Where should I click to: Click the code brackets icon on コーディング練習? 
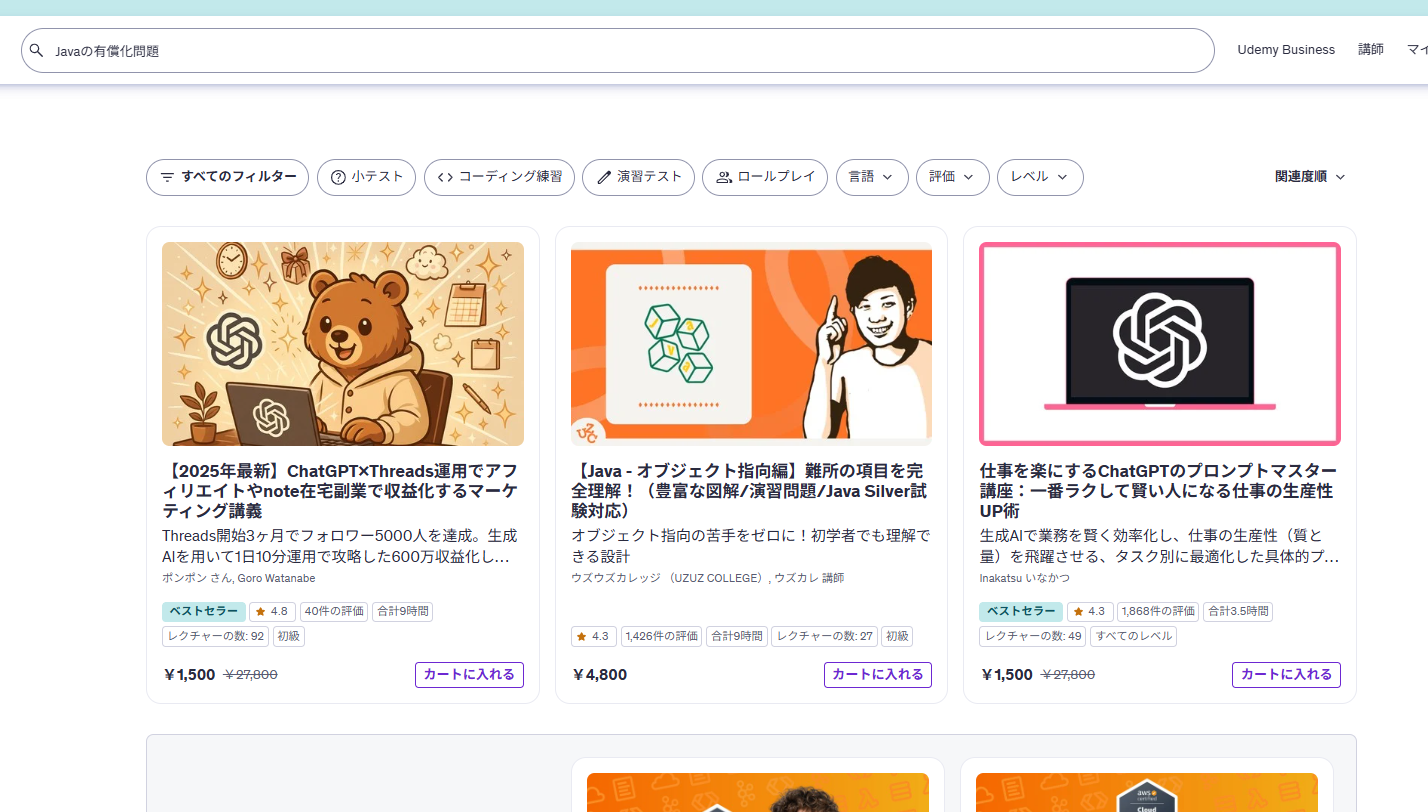coord(445,177)
